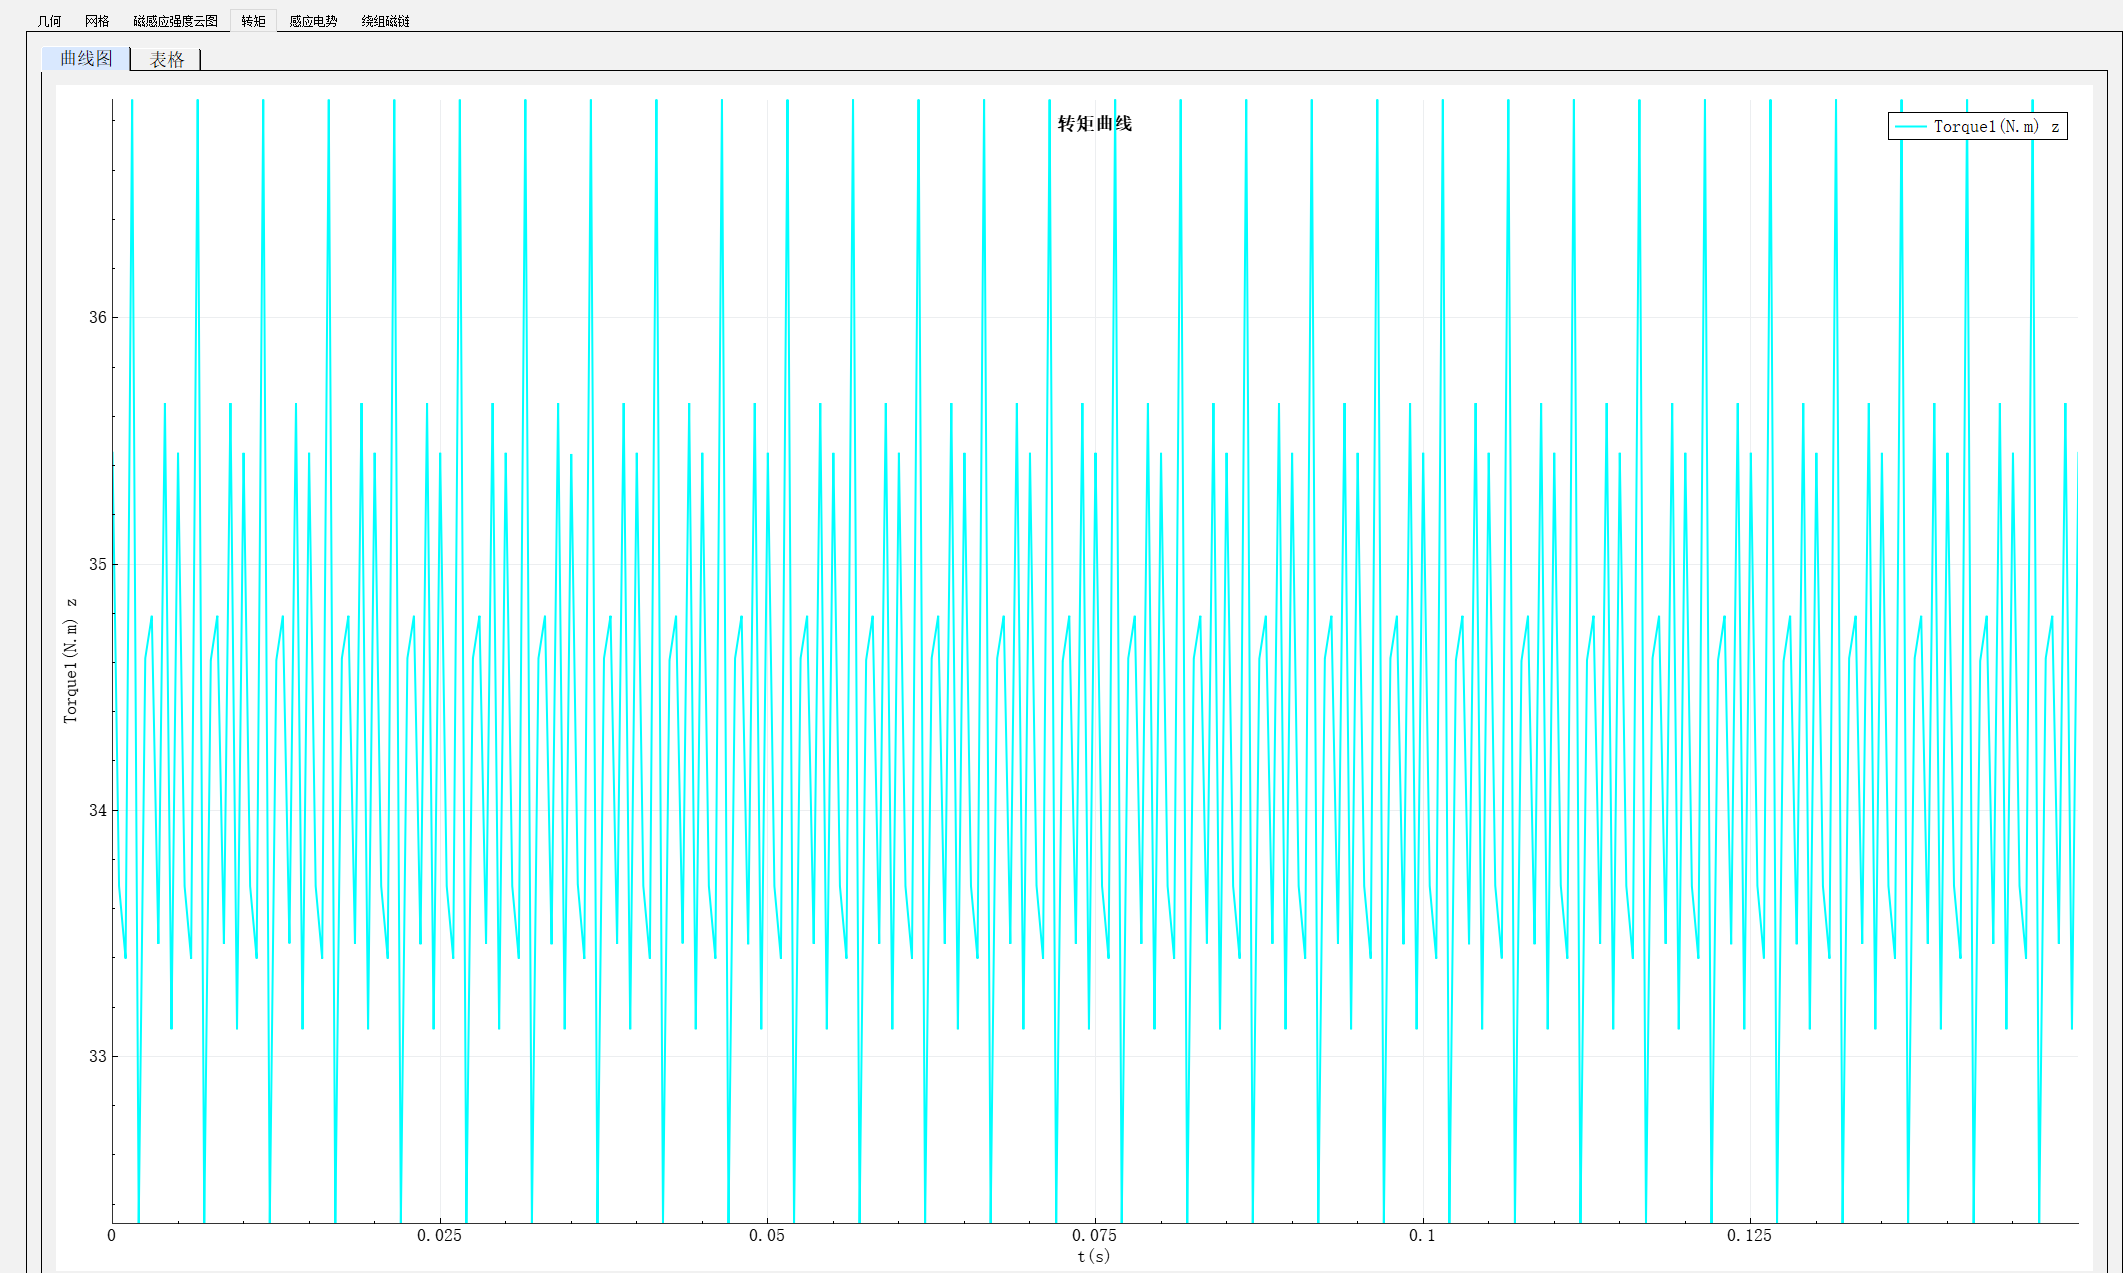Click the y-axis tick value 34

97,810
